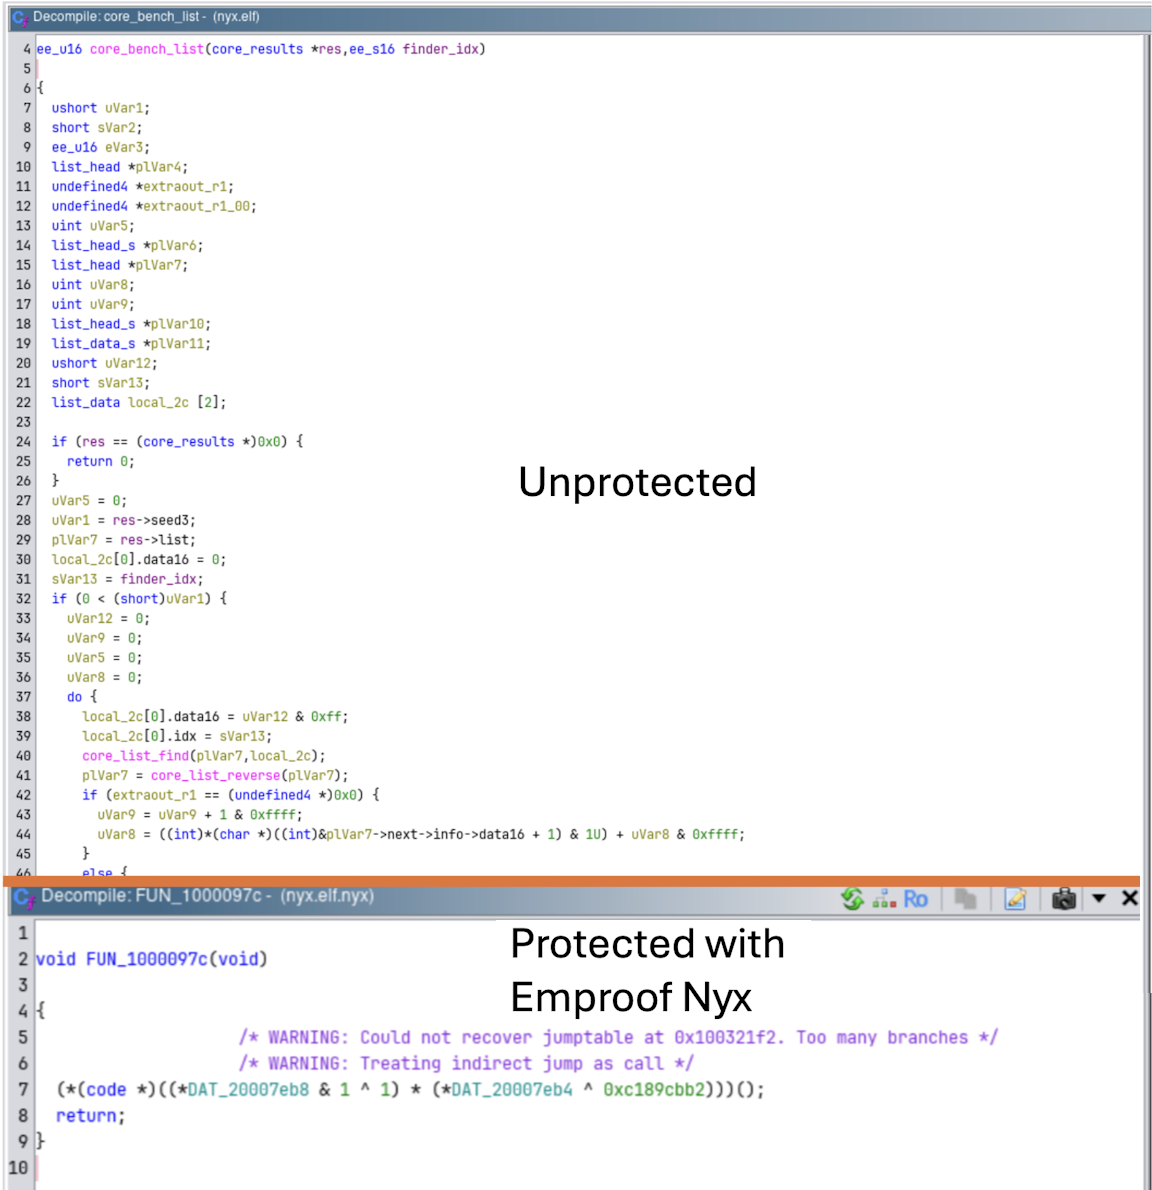Click the green re-decompile refresh icon
The height and width of the screenshot is (1190, 1152).
tap(852, 899)
